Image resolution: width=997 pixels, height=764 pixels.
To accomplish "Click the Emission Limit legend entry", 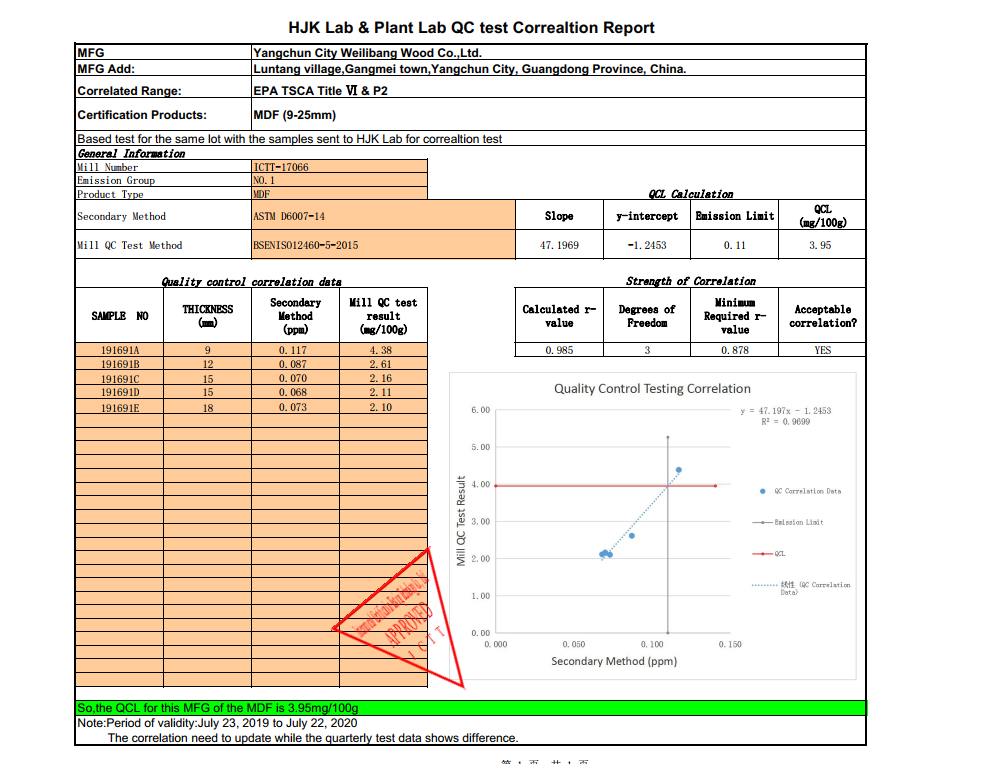I will pos(798,522).
